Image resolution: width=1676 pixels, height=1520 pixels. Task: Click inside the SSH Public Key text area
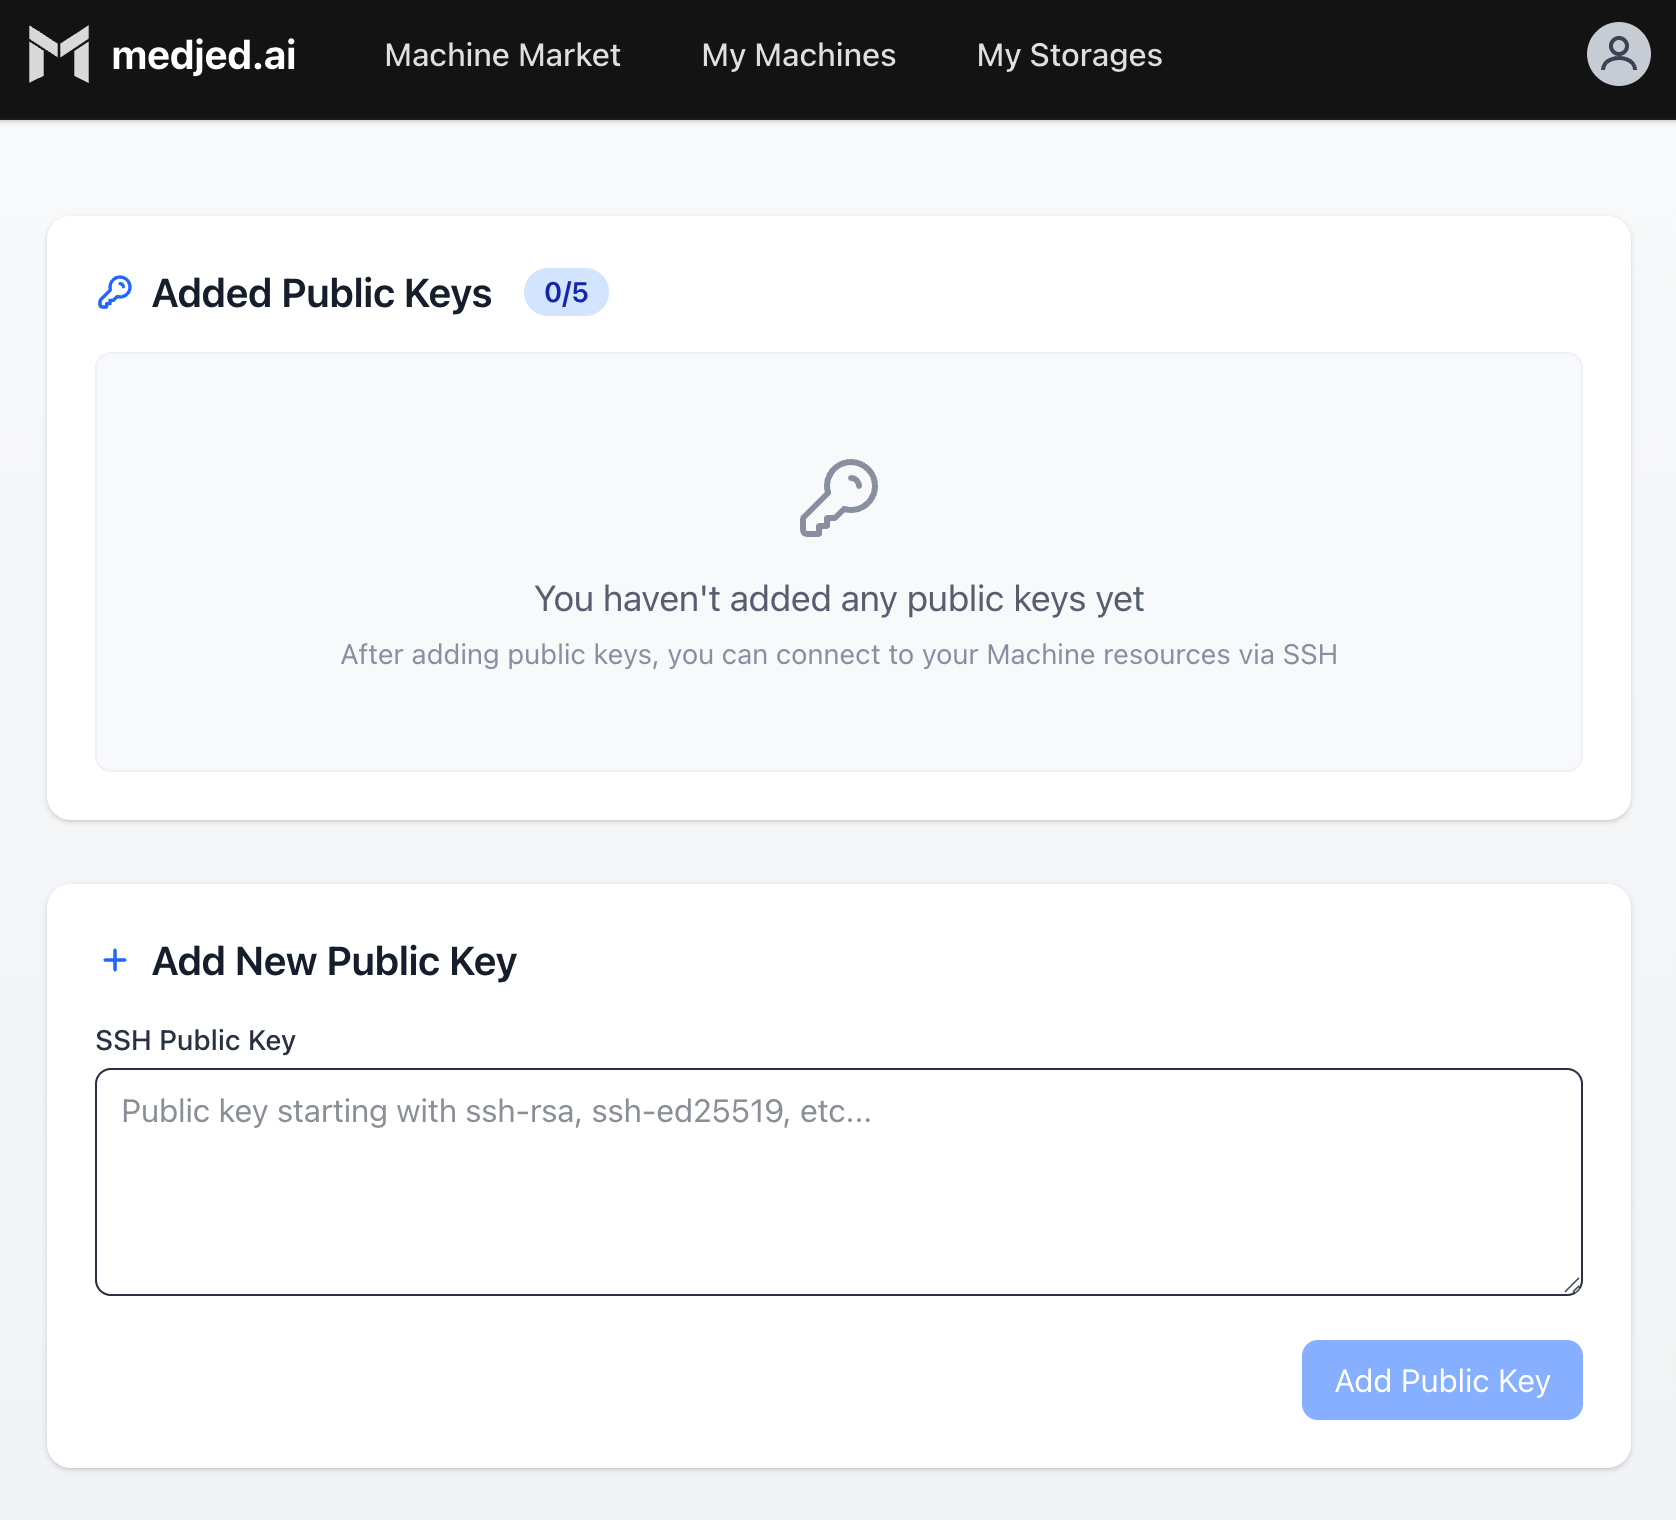pos(838,1180)
